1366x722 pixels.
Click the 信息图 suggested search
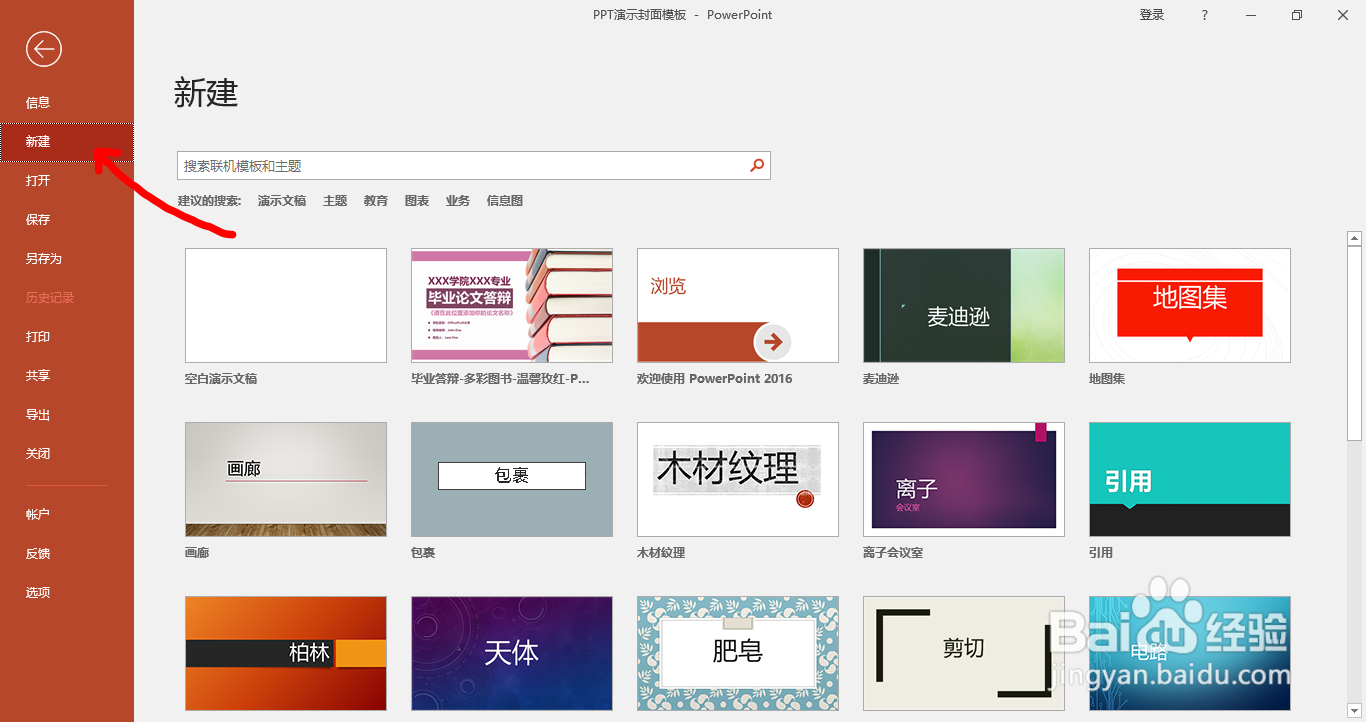tap(505, 201)
